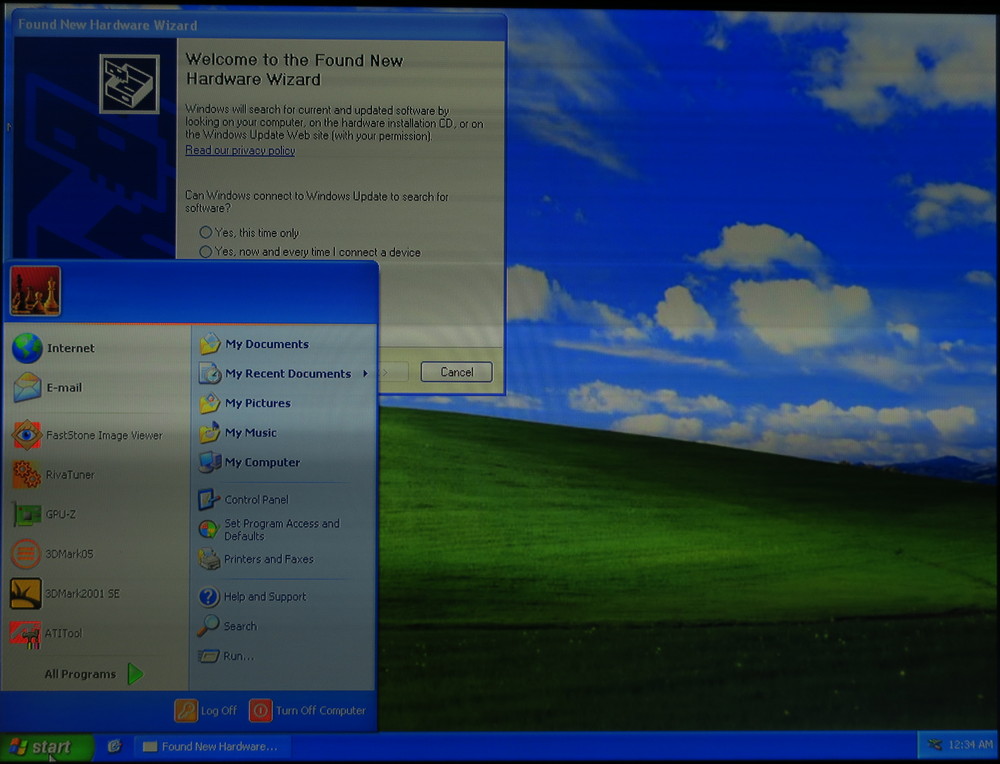Open My Documents folder icon
Viewport: 1000px width, 764px height.
tap(210, 344)
